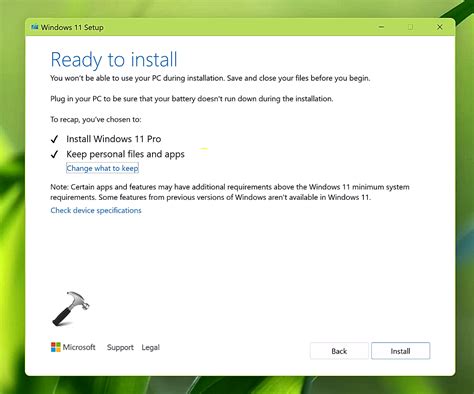
Task: Click the Windows 11 Setup window title text
Action: pos(72,27)
